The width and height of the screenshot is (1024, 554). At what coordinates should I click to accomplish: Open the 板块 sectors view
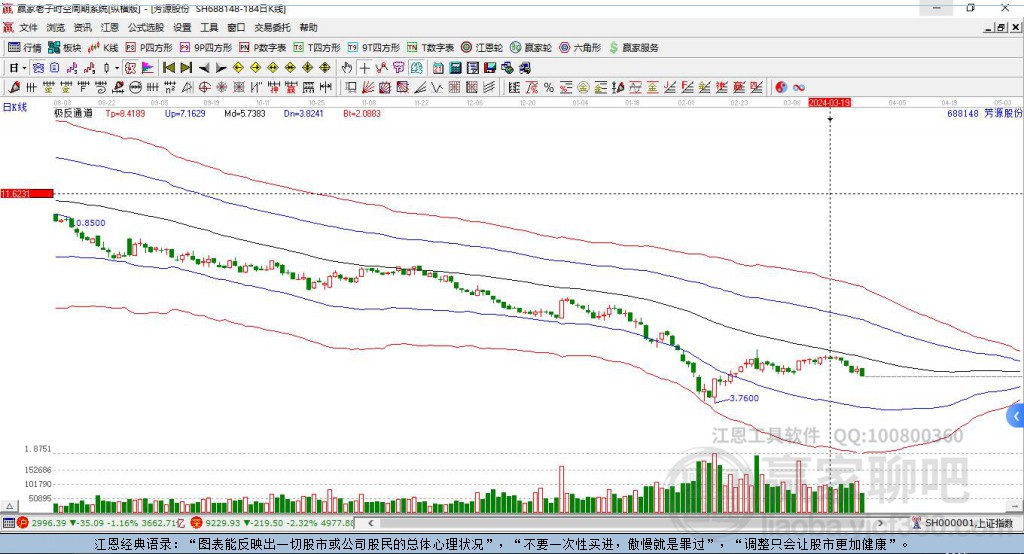click(x=65, y=48)
